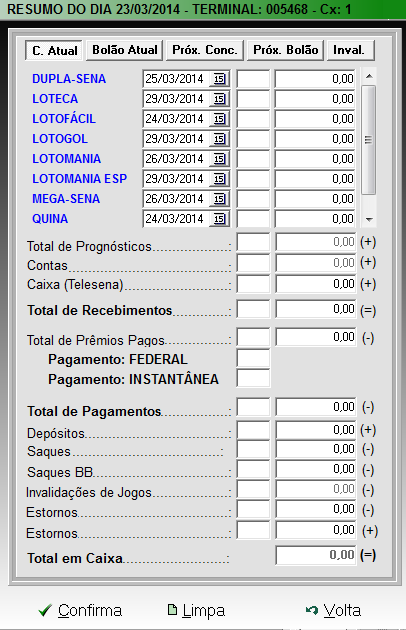Click the Caixa (Telesena) value field
Image resolution: width=406 pixels, height=630 pixels.
[x=316, y=284]
